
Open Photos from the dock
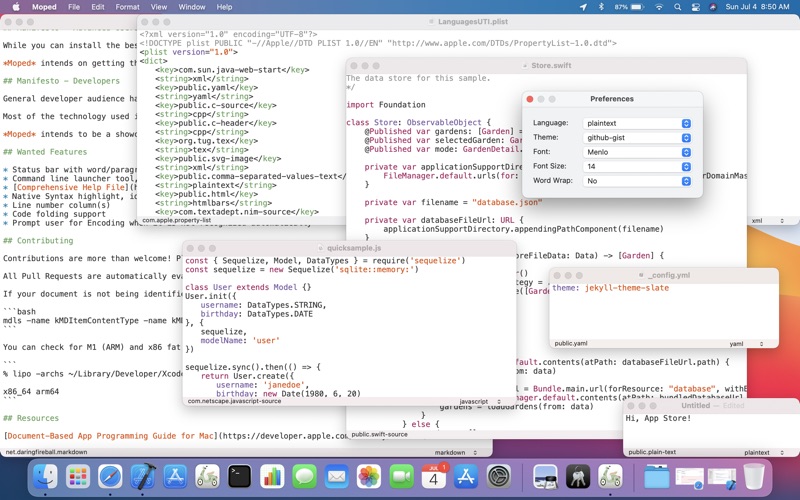(369, 478)
